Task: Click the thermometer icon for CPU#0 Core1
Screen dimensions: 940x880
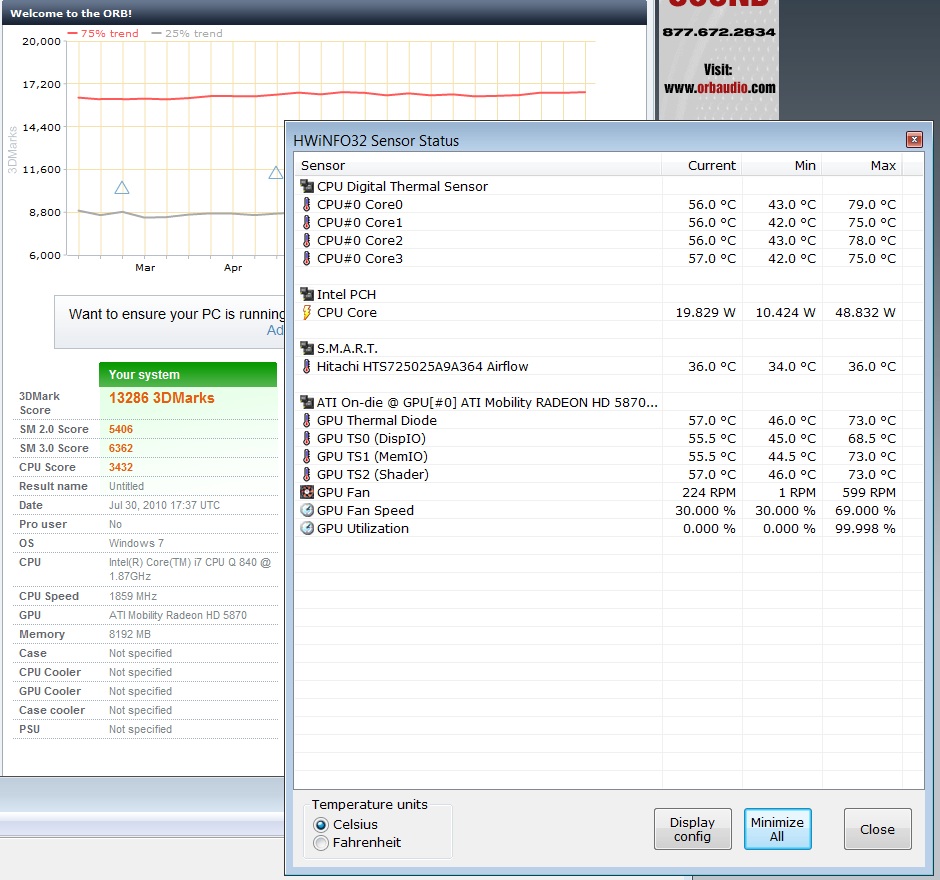Action: coord(307,222)
